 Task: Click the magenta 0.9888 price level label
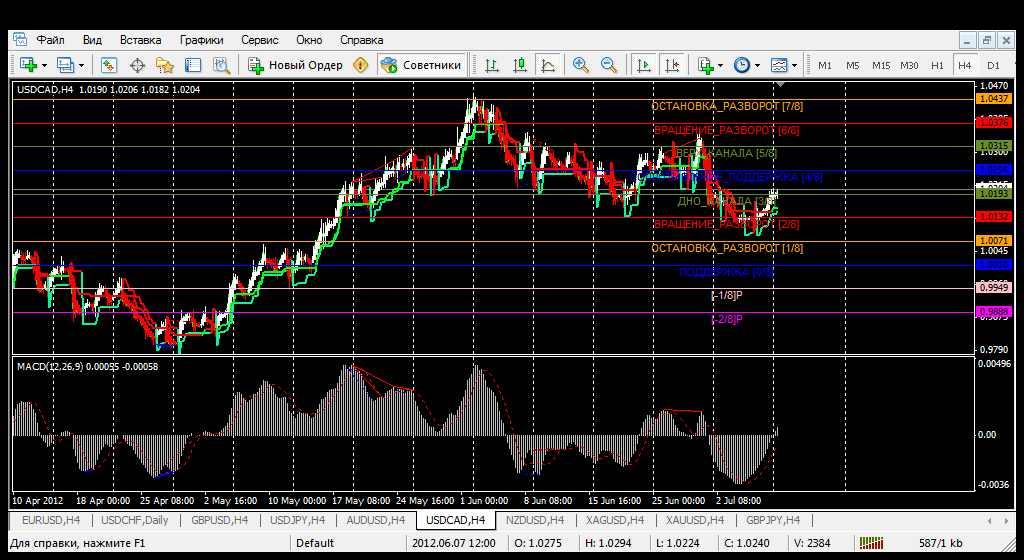point(993,312)
